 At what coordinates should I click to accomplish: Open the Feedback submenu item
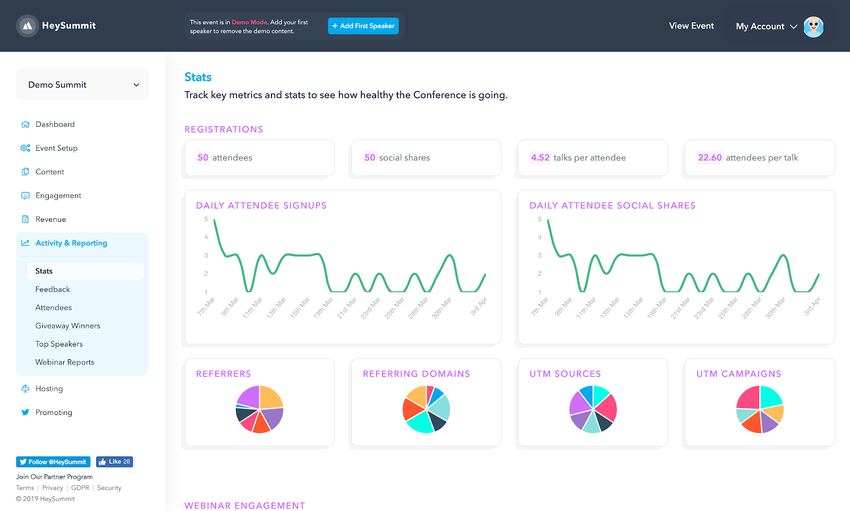[x=53, y=289]
